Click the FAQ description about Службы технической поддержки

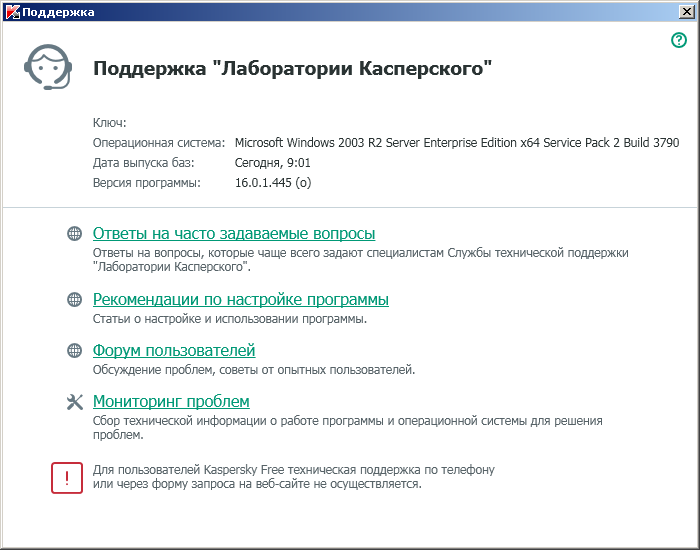(x=361, y=260)
